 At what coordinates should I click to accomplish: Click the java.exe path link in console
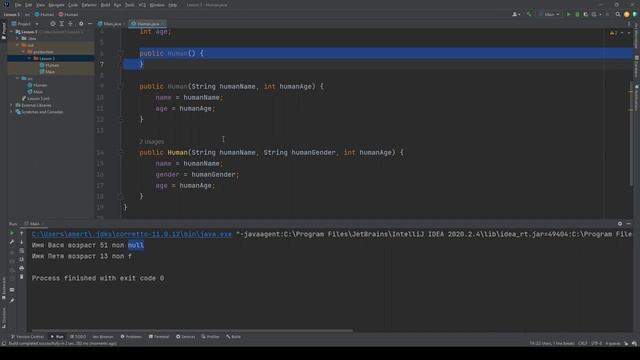pyautogui.click(x=132, y=234)
